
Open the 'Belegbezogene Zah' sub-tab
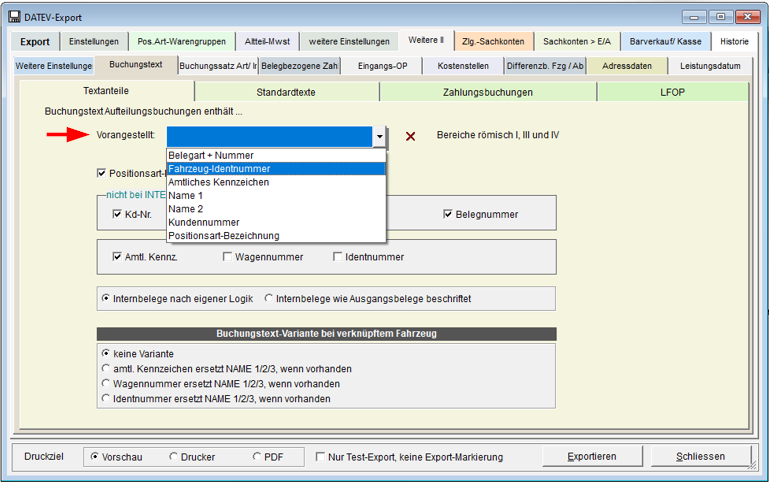click(x=300, y=66)
